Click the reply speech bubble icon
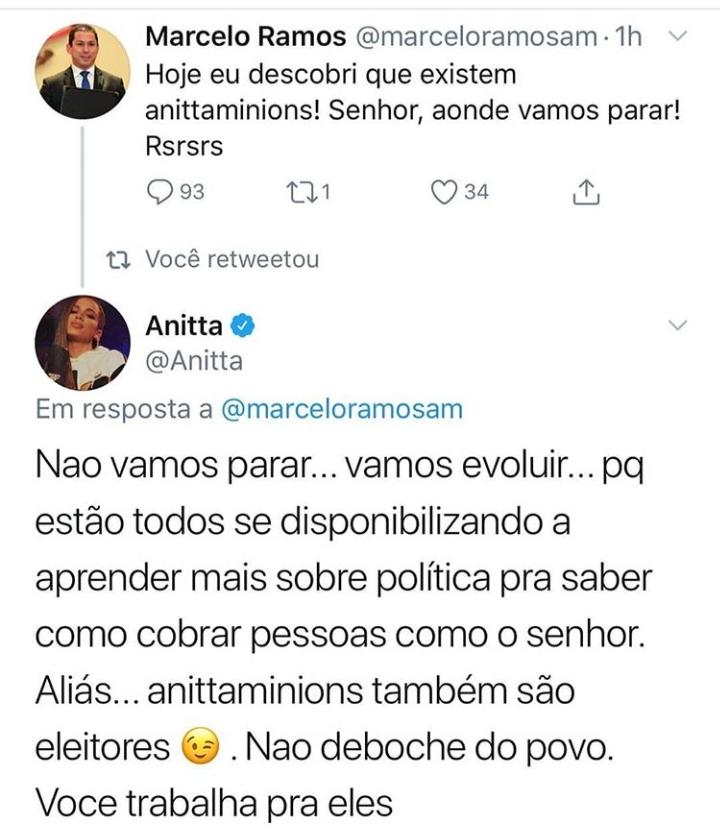This screenshot has width=720, height=840. (160, 192)
